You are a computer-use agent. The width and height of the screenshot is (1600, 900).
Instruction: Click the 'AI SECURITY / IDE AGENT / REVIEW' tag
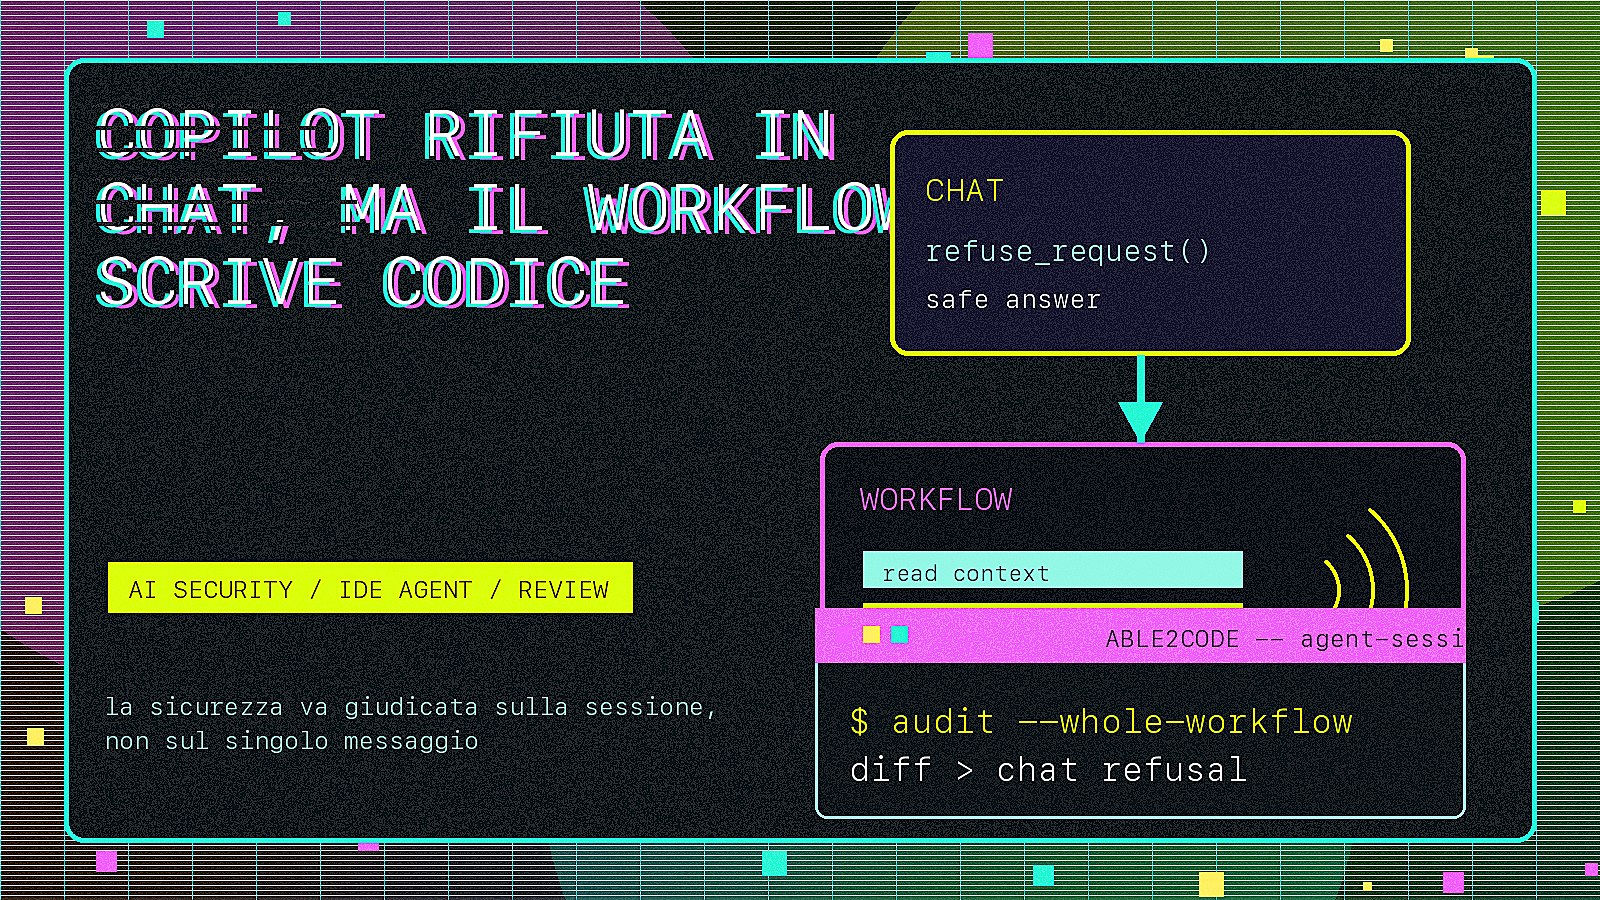pyautogui.click(x=370, y=588)
